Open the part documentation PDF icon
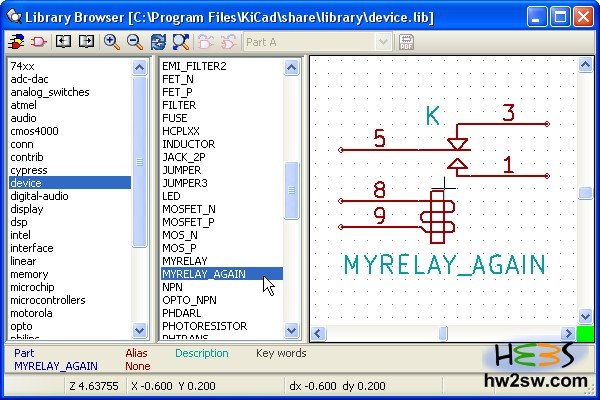 pyautogui.click(x=407, y=42)
